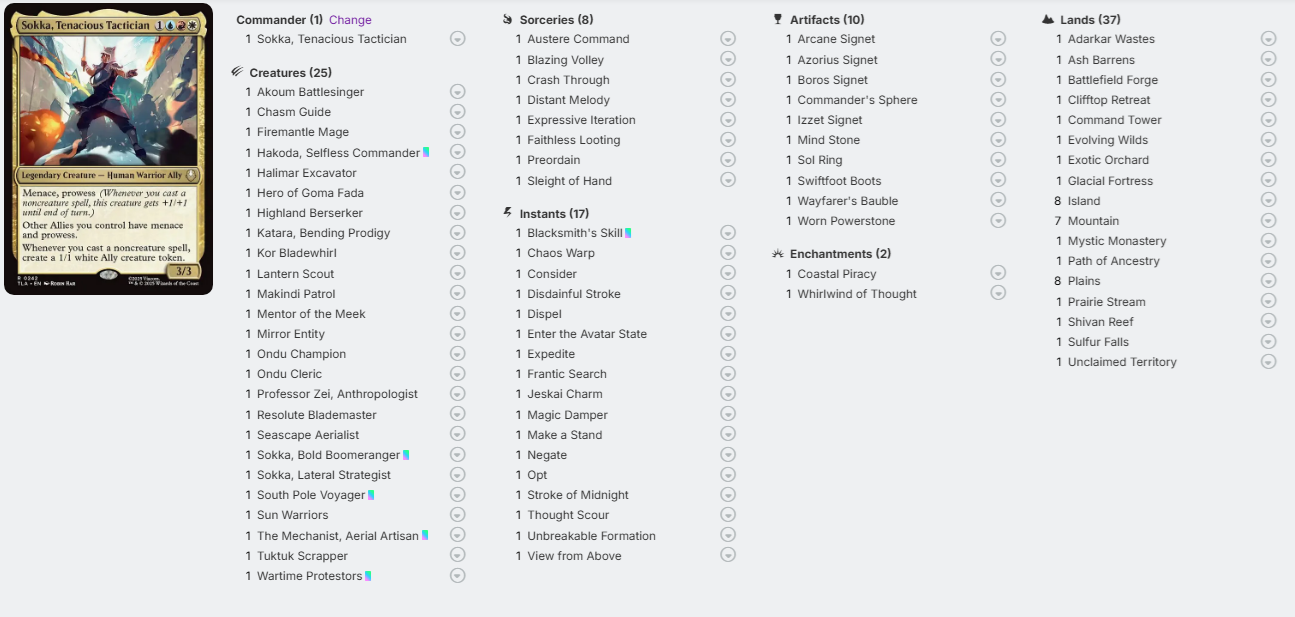Click the Swiftfoot Boots entry
The image size is (1295, 617).
(839, 180)
